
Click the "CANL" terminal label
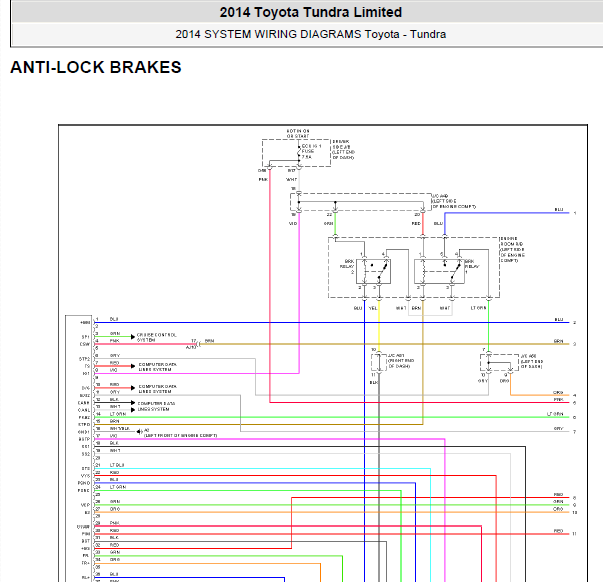83,410
